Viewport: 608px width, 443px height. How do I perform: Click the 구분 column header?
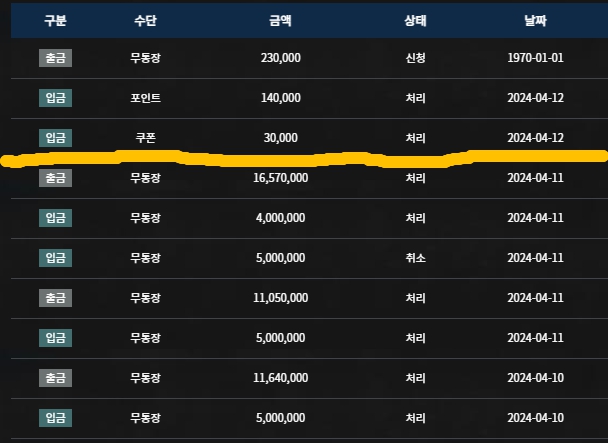point(55,21)
